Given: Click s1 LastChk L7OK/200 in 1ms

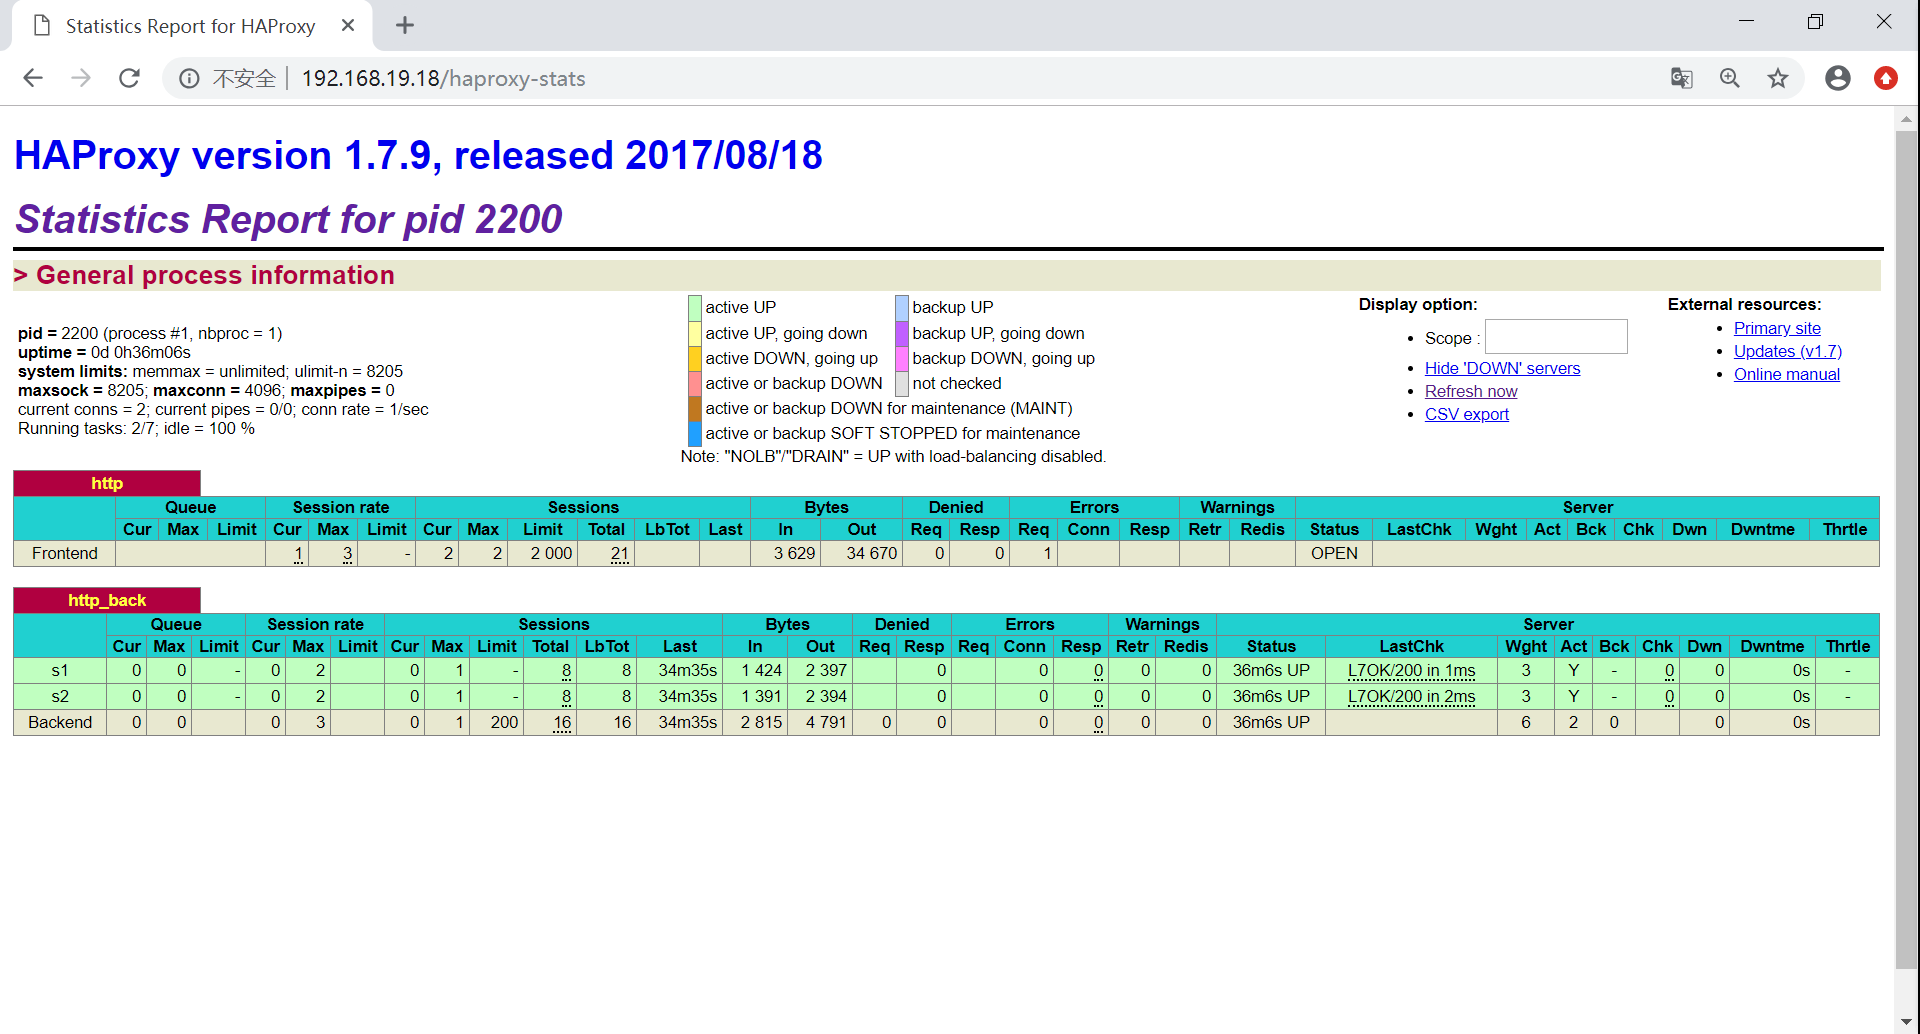Looking at the screenshot, I should click(x=1411, y=670).
